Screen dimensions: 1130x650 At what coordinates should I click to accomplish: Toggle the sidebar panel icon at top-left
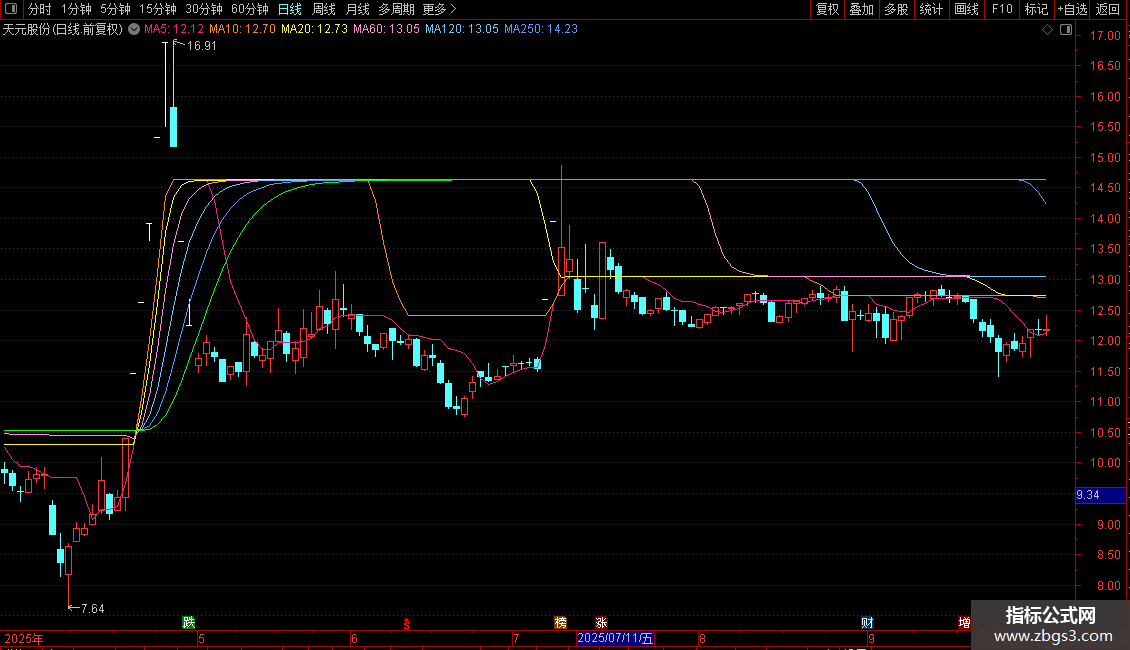click(11, 9)
